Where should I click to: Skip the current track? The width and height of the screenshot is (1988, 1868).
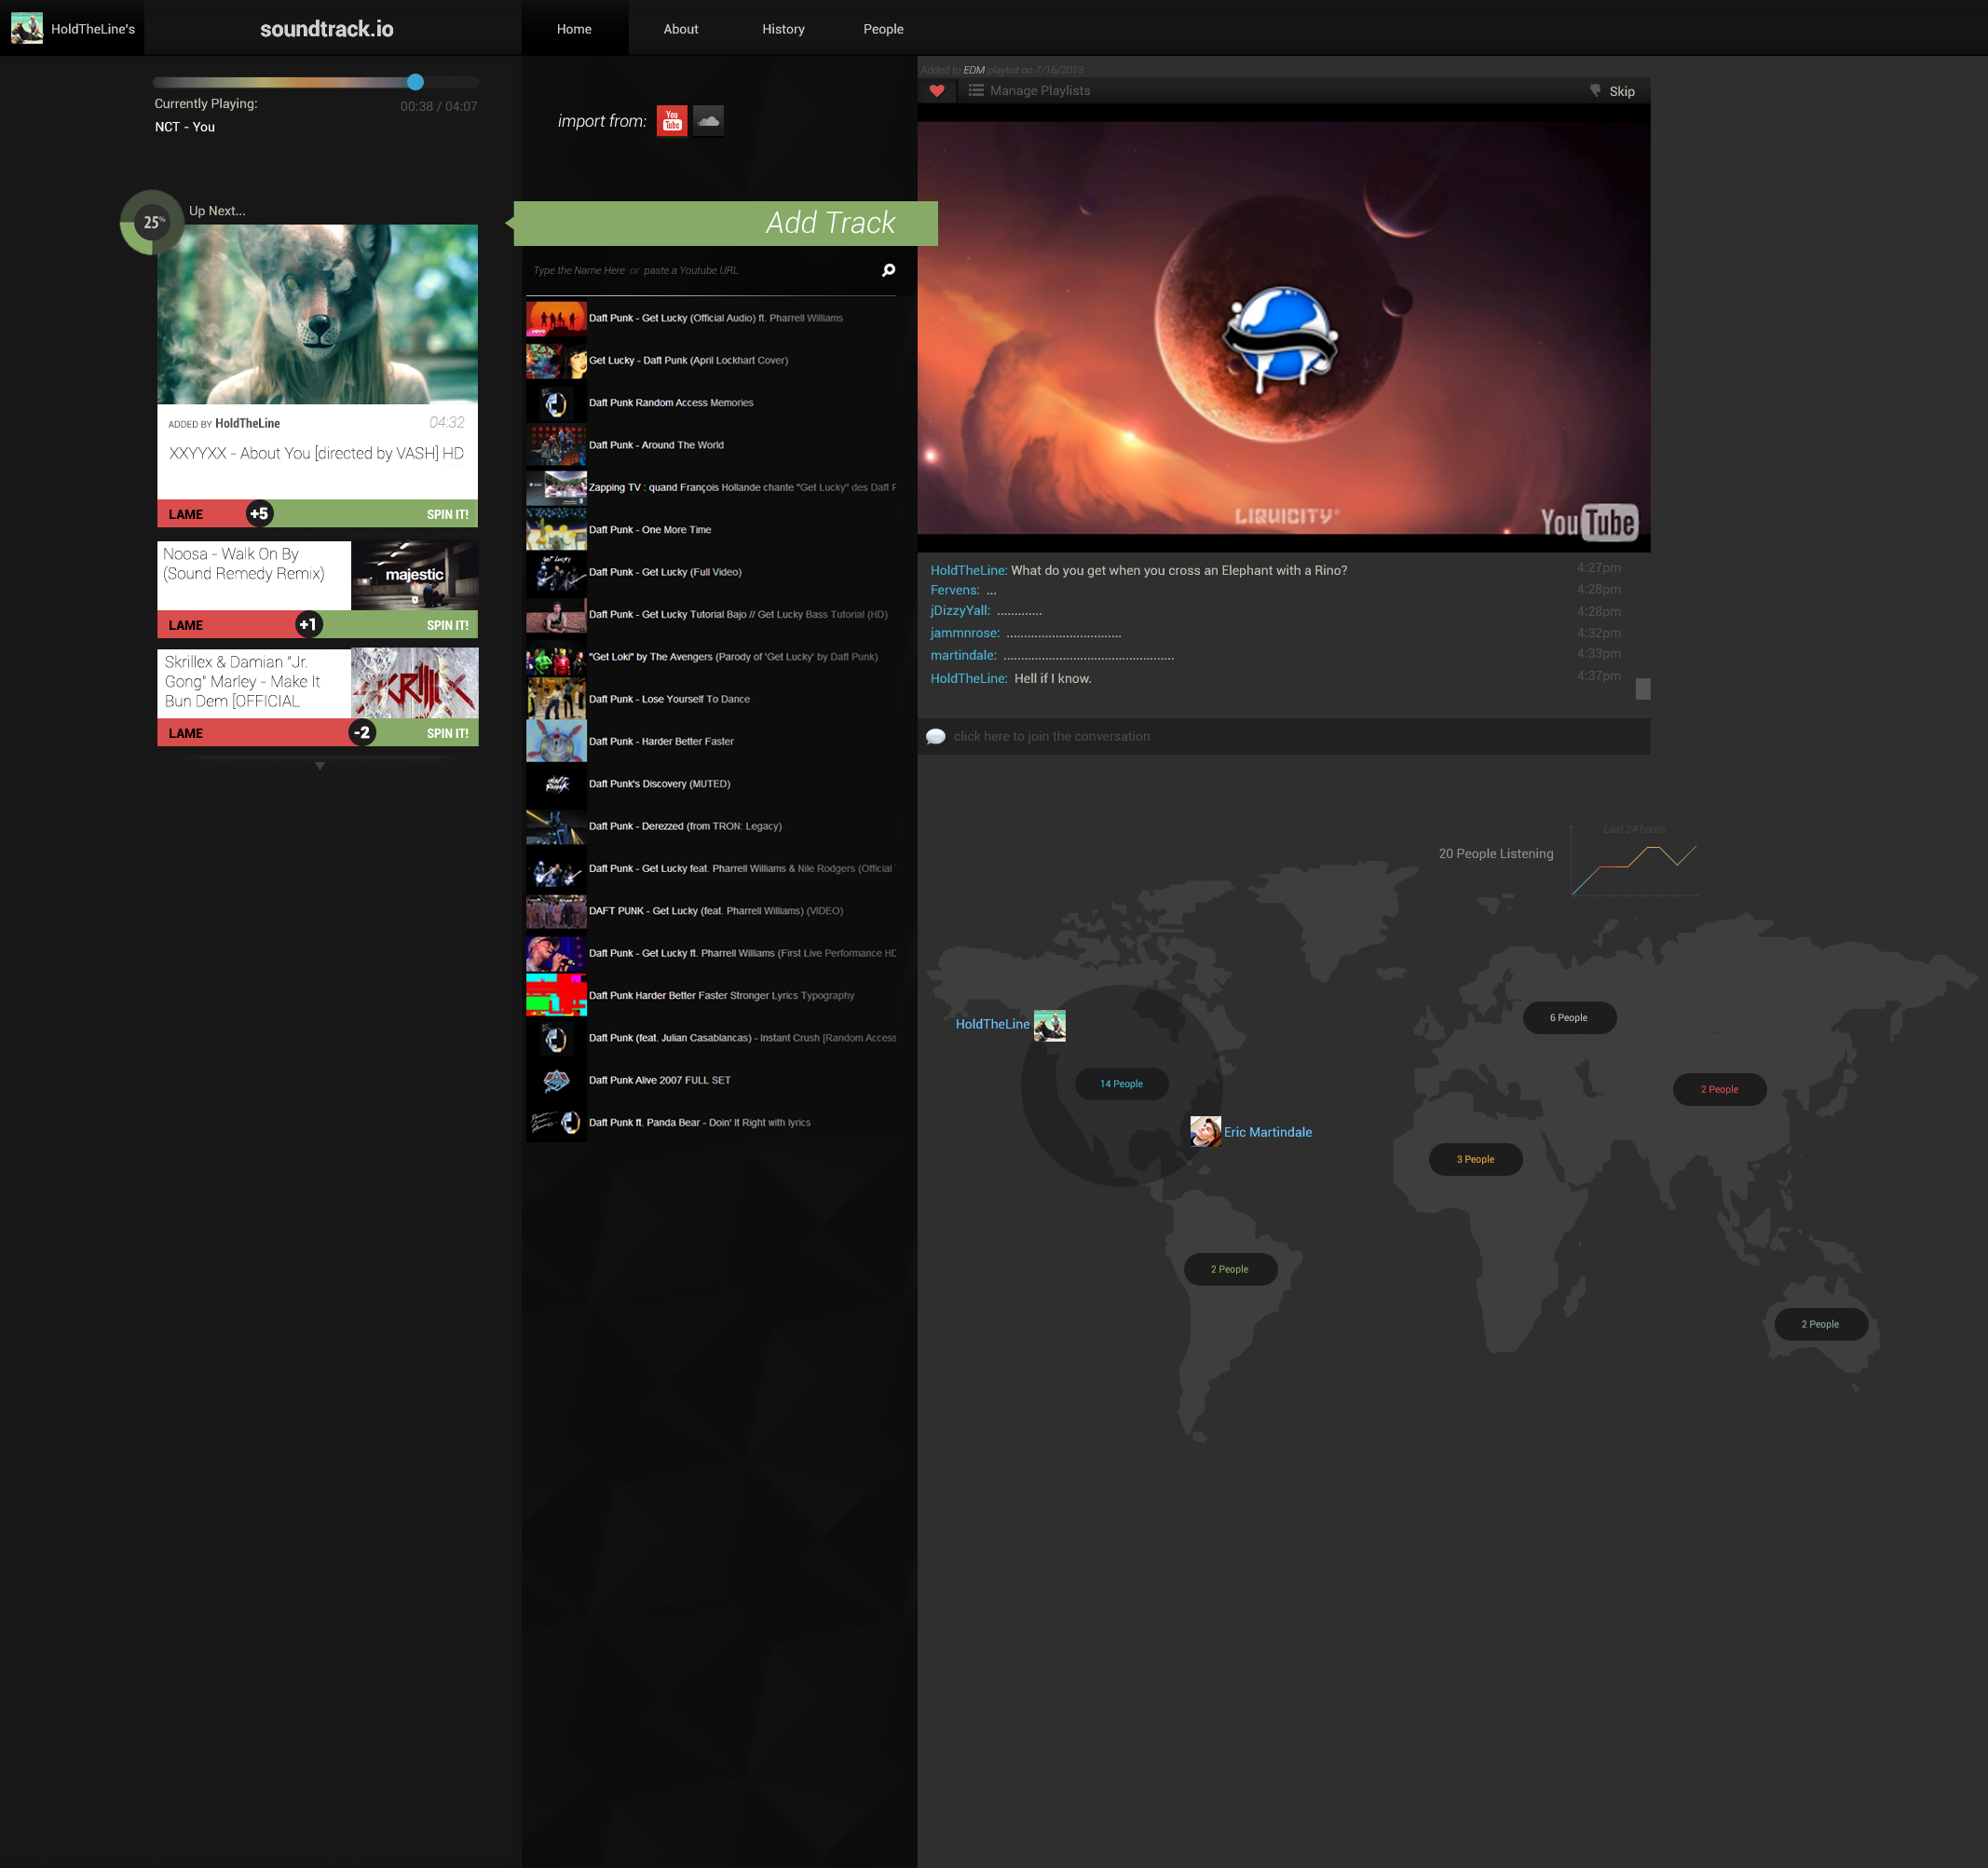tap(1612, 91)
